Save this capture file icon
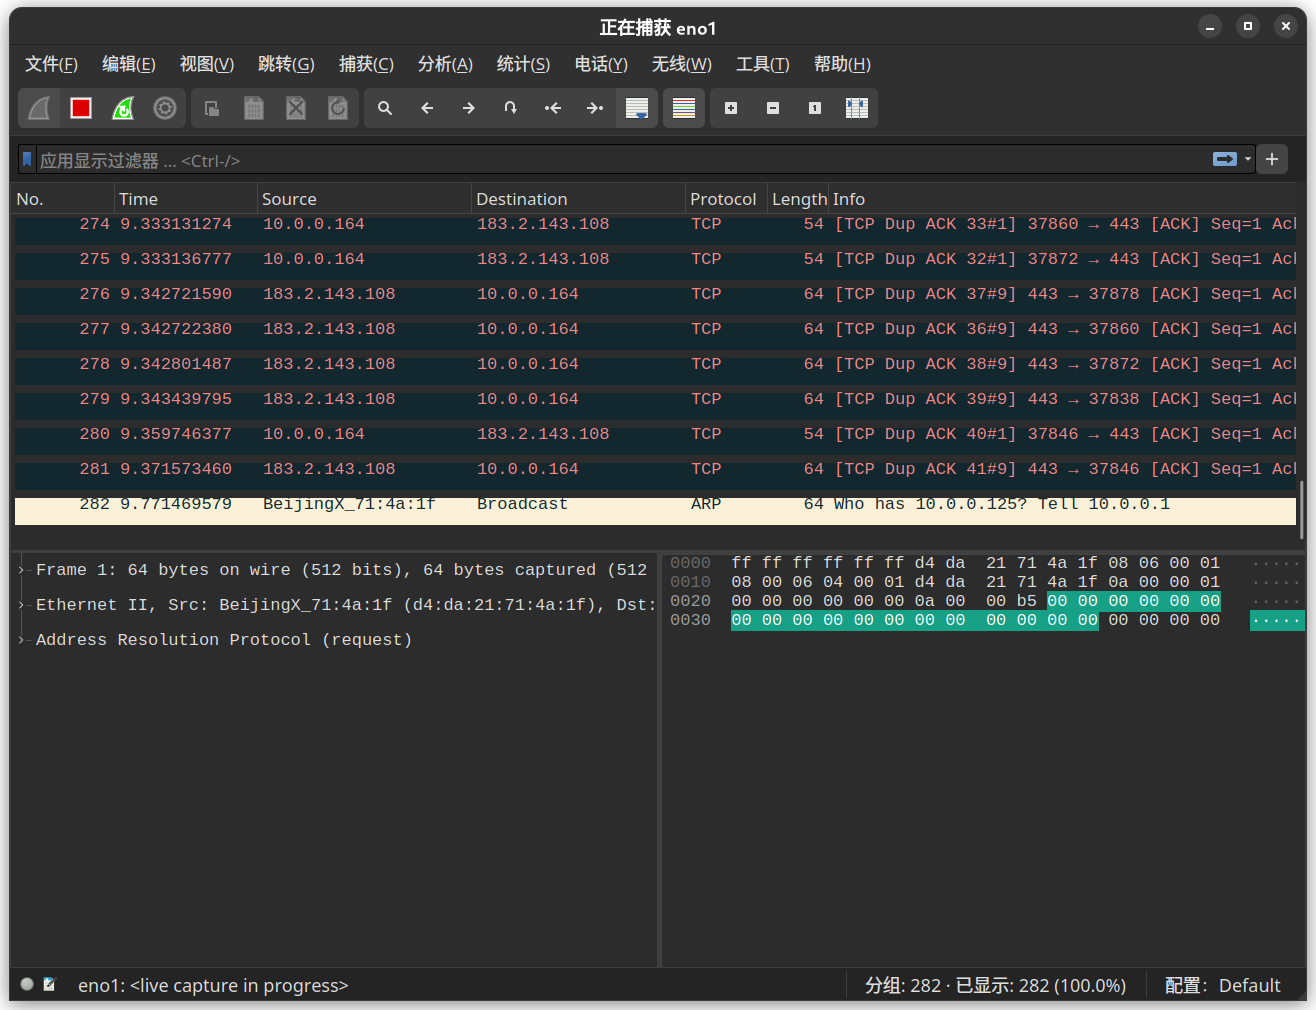1316x1010 pixels. coord(254,108)
